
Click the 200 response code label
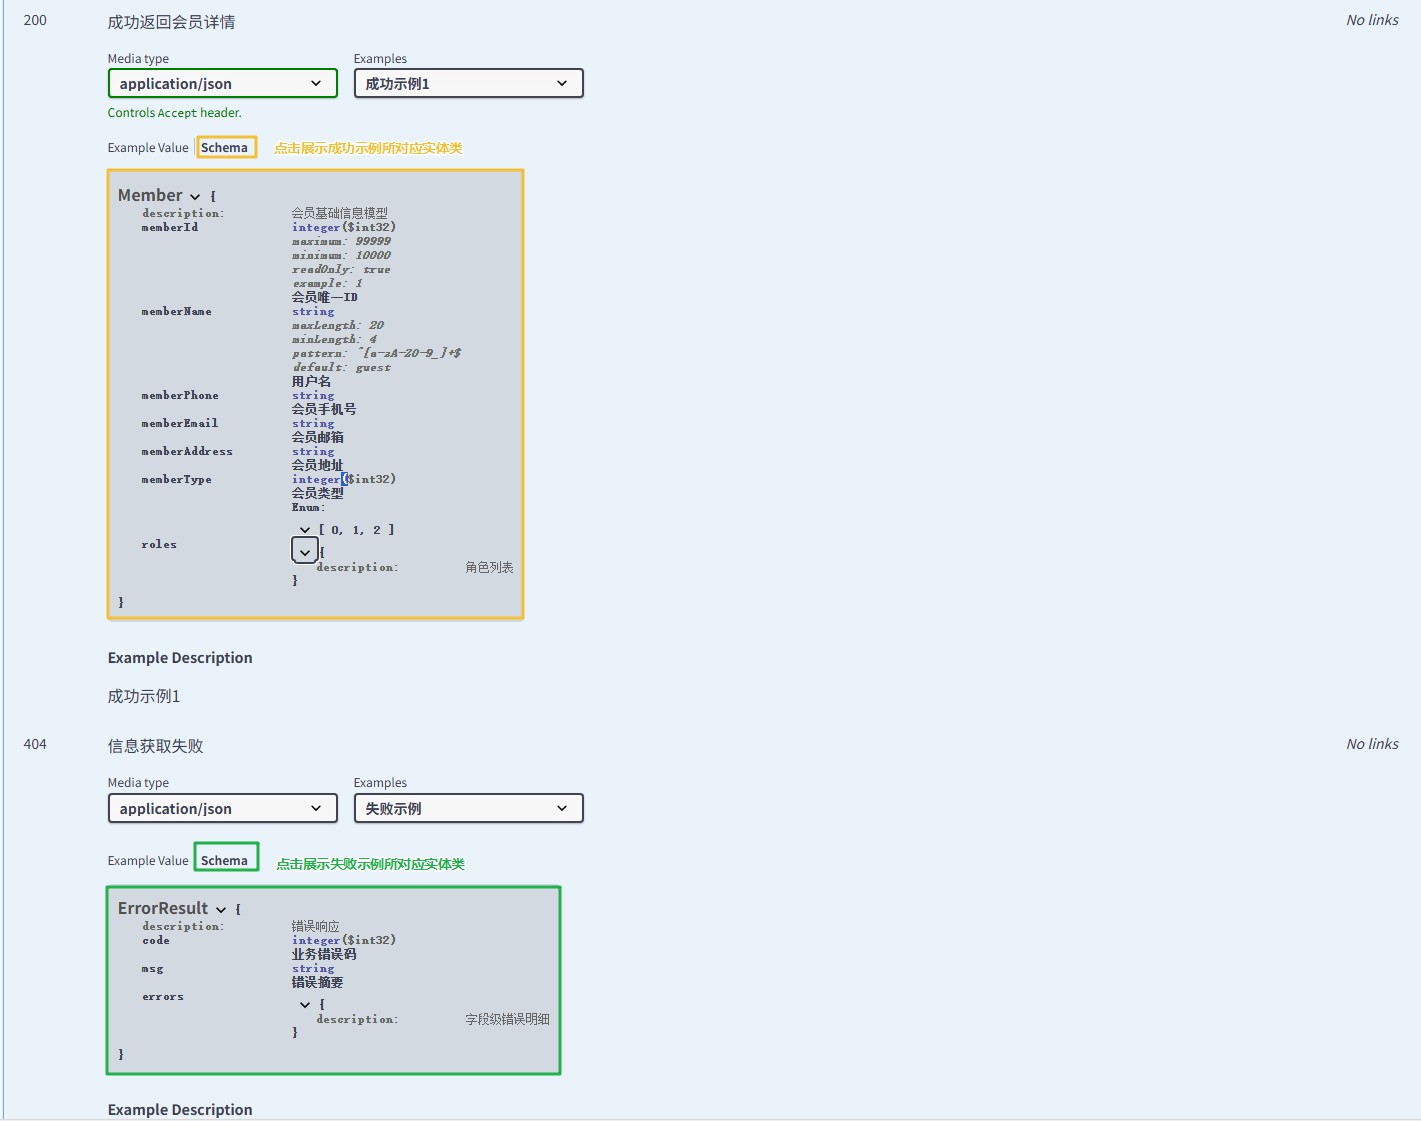pyautogui.click(x=35, y=20)
